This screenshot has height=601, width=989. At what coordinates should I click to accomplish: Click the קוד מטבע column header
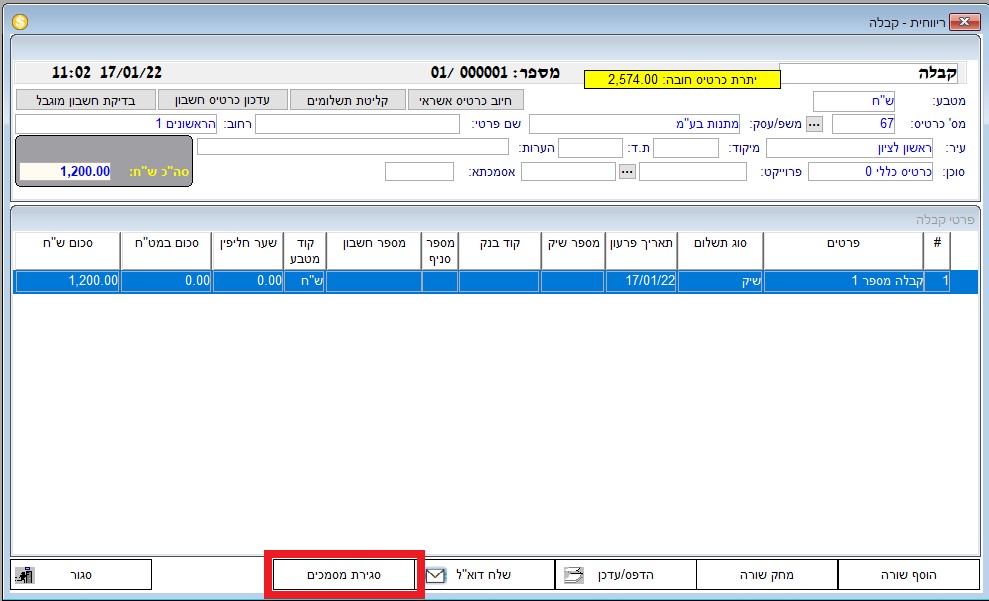(305, 250)
